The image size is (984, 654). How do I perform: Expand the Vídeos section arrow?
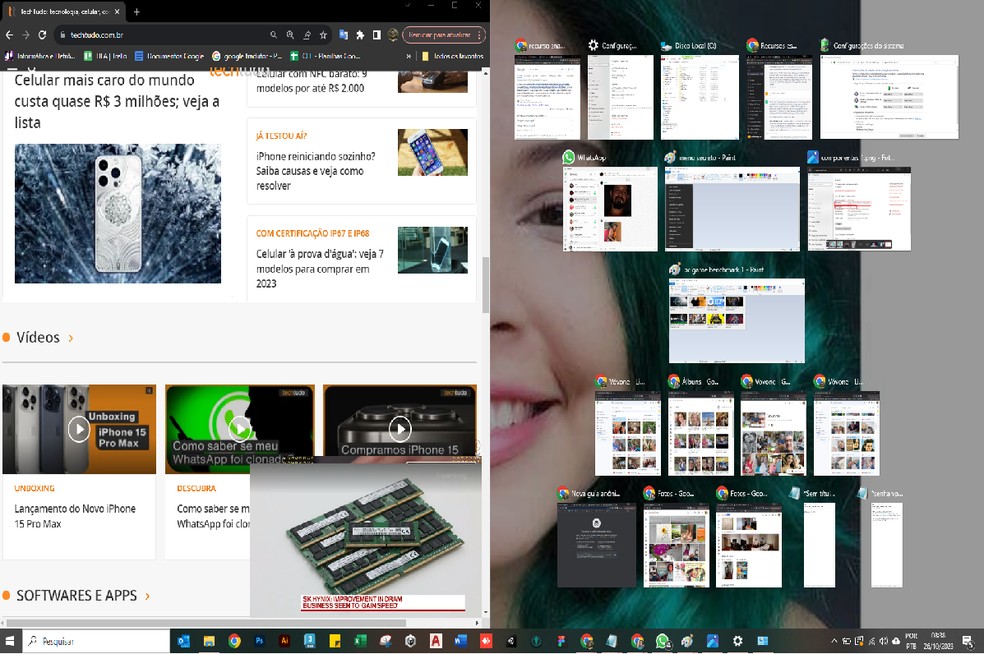point(70,338)
